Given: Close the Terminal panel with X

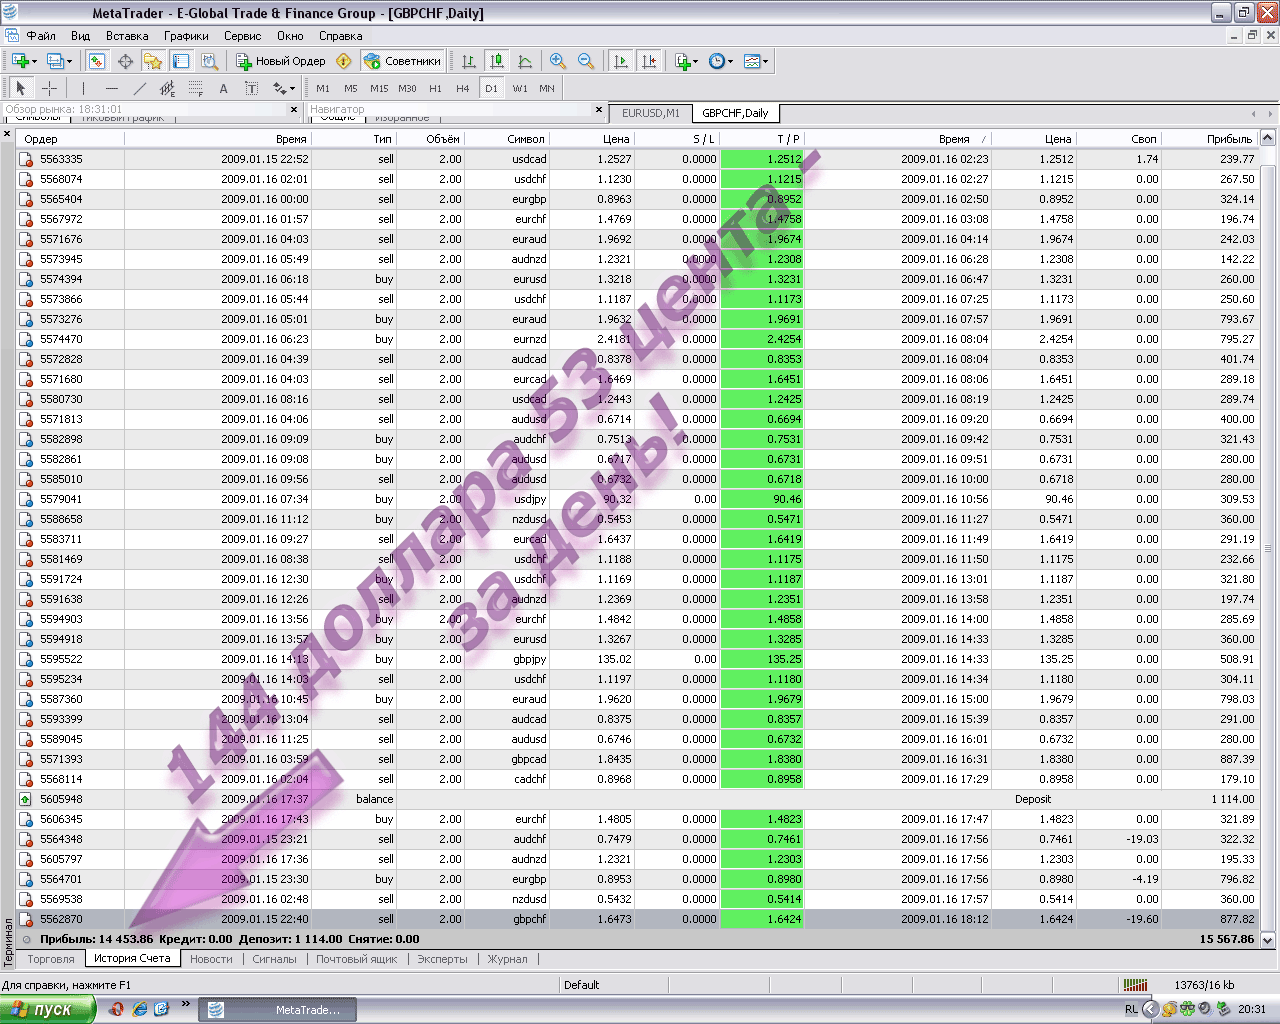Looking at the screenshot, I should (x=7, y=133).
